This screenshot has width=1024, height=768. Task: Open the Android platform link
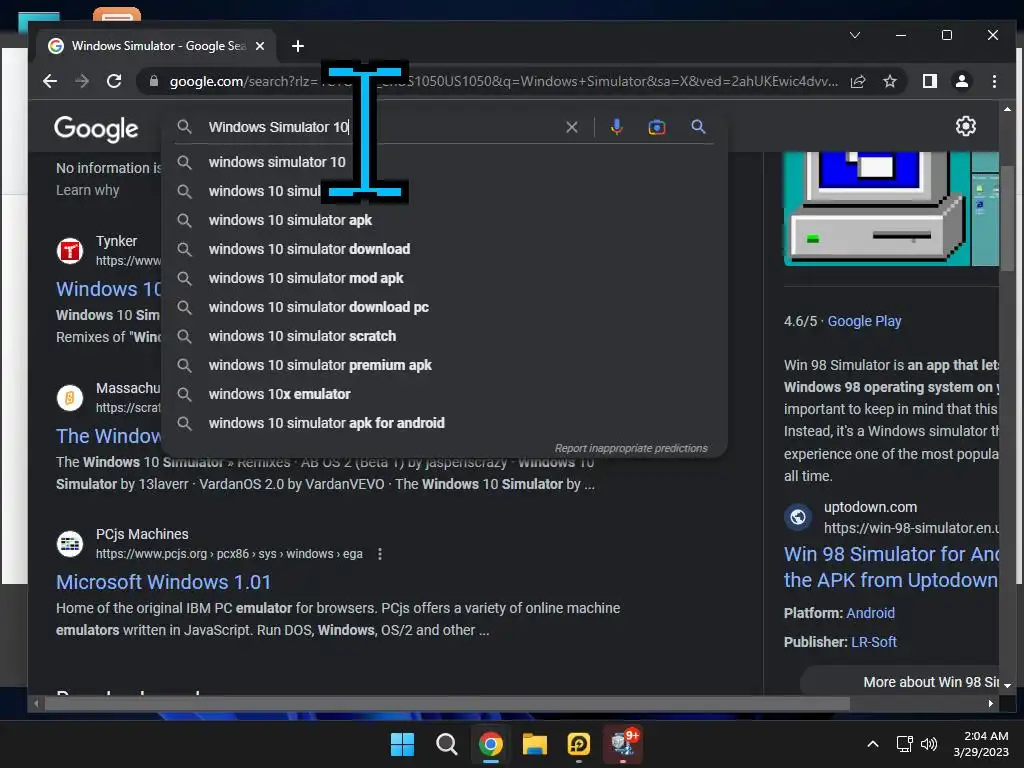(x=870, y=613)
